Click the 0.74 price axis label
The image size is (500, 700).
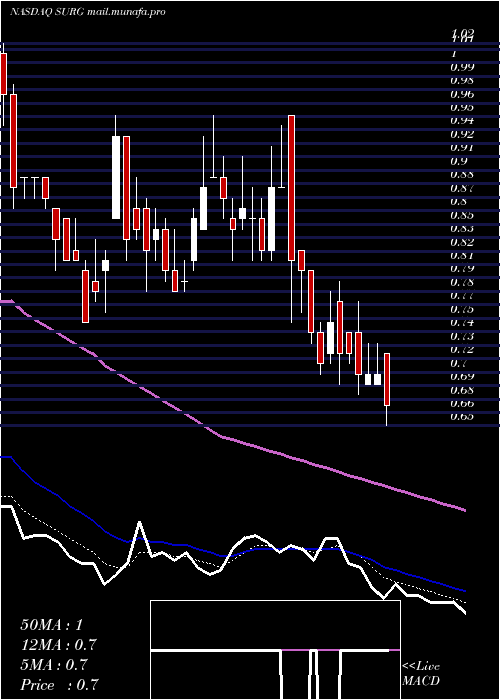tap(462, 322)
